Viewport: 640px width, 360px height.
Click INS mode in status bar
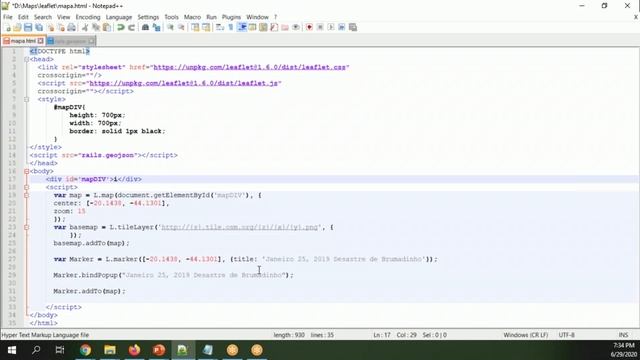pos(623,335)
